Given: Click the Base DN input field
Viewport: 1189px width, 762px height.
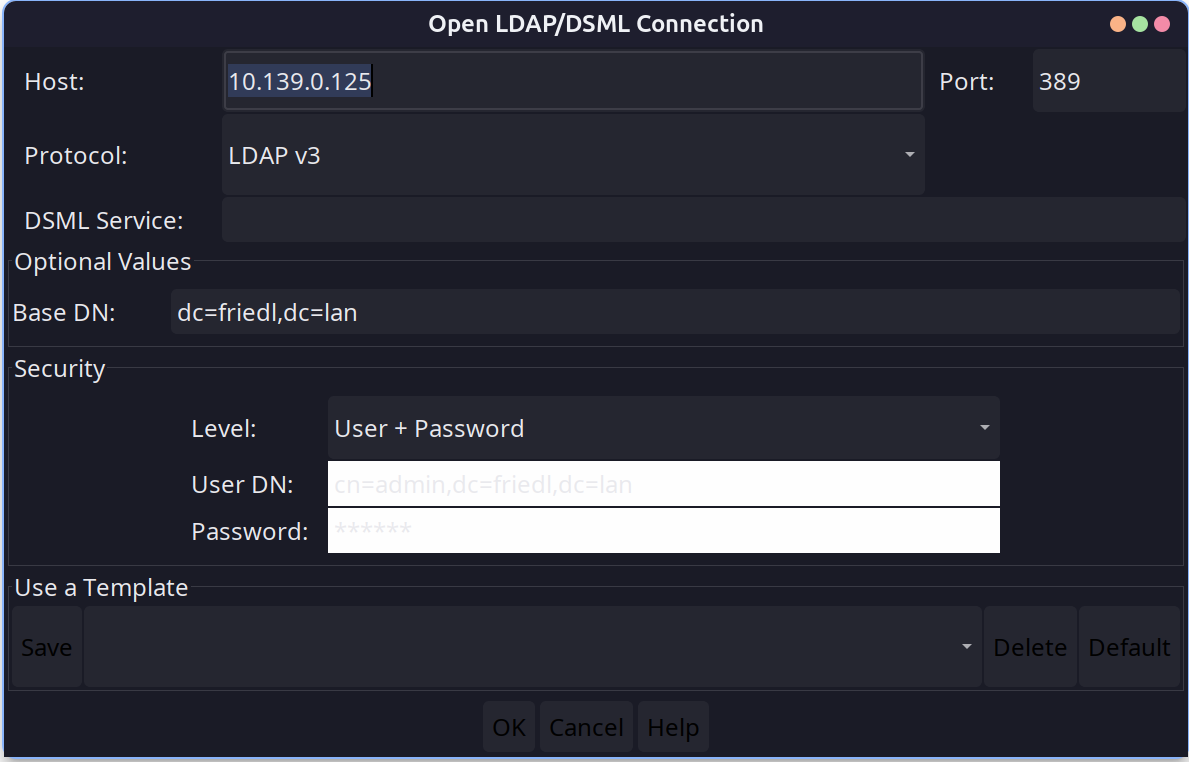Looking at the screenshot, I should tap(674, 313).
